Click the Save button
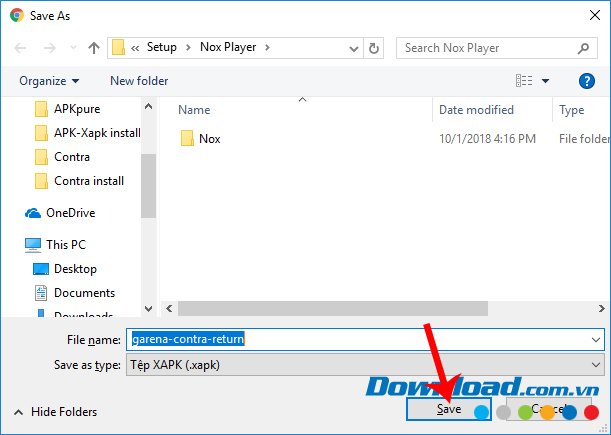The width and height of the screenshot is (611, 435). tap(449, 409)
